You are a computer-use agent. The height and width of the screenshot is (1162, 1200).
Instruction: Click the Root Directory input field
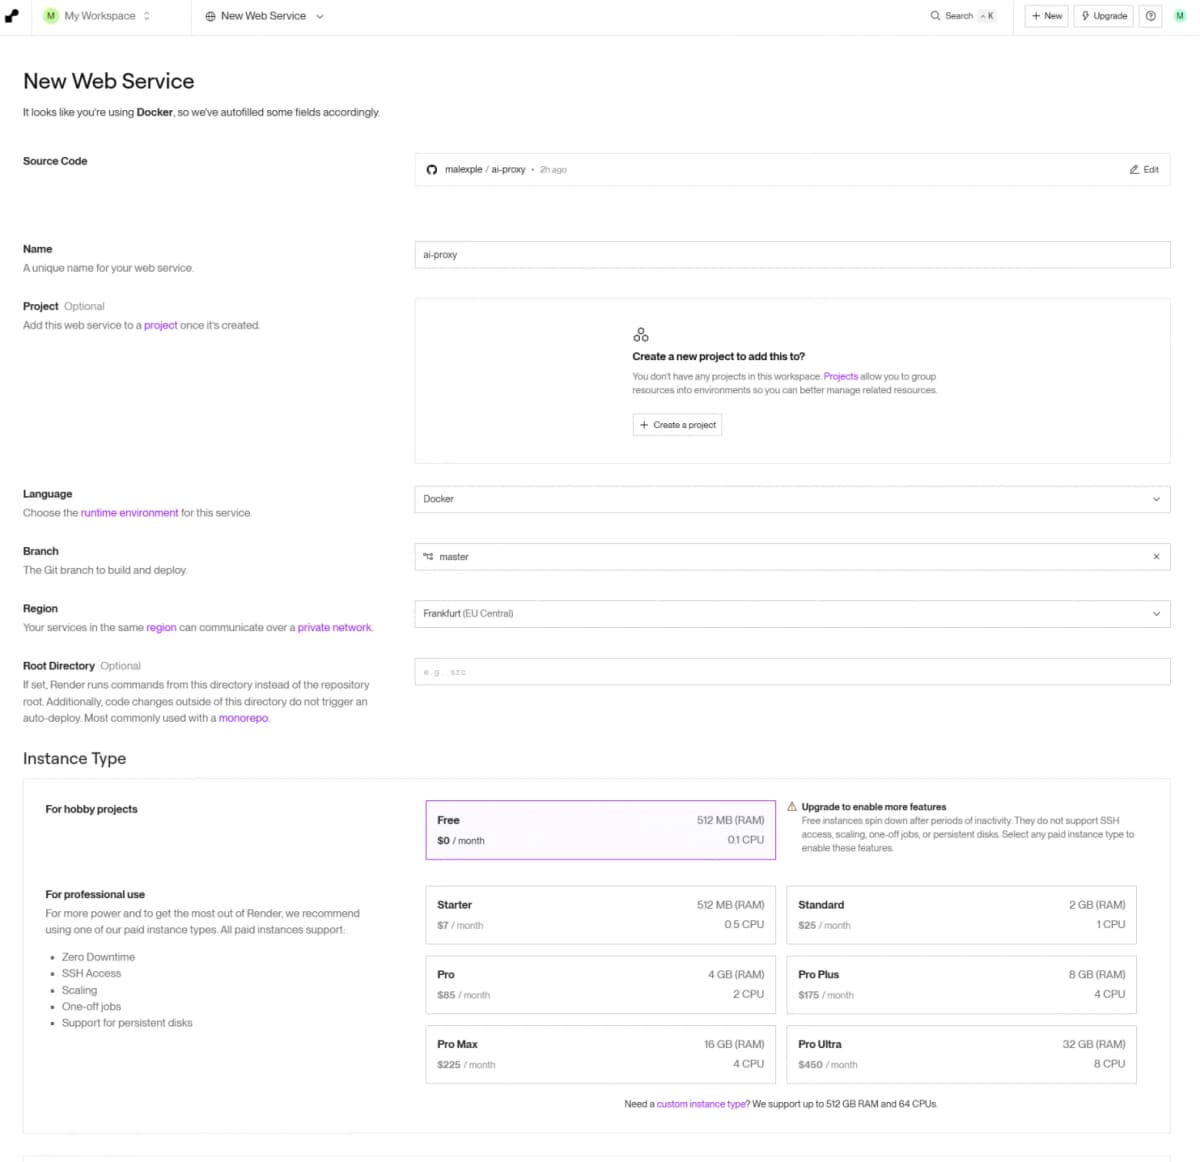tap(792, 672)
